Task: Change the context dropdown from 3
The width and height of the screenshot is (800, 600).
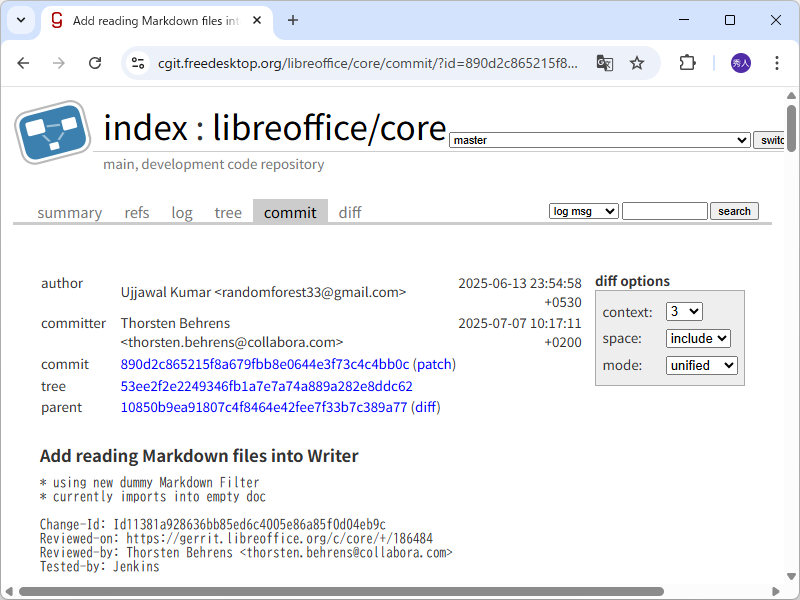Action: (x=684, y=311)
